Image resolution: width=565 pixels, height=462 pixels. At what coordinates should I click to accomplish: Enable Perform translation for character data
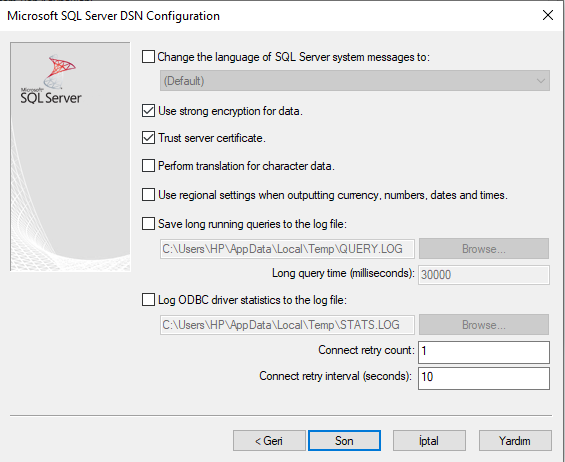[x=148, y=166]
